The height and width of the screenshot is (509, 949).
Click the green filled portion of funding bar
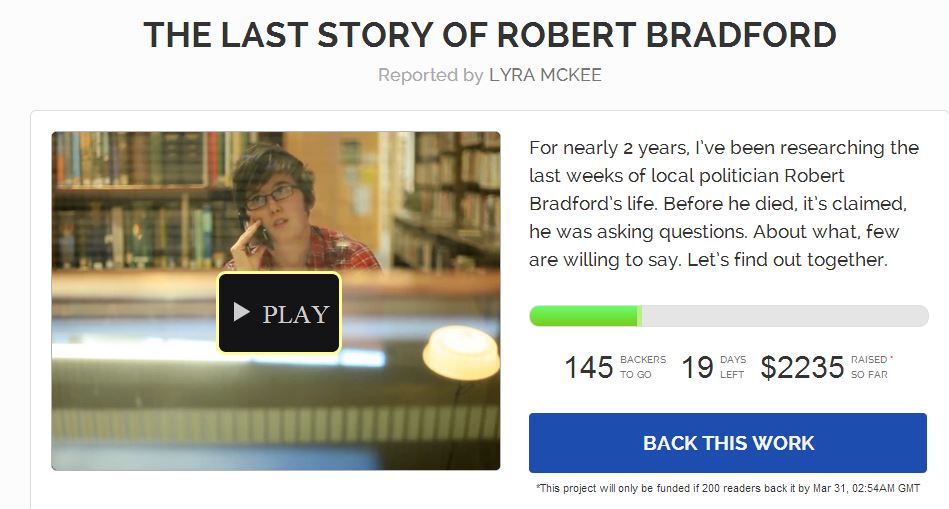[583, 316]
